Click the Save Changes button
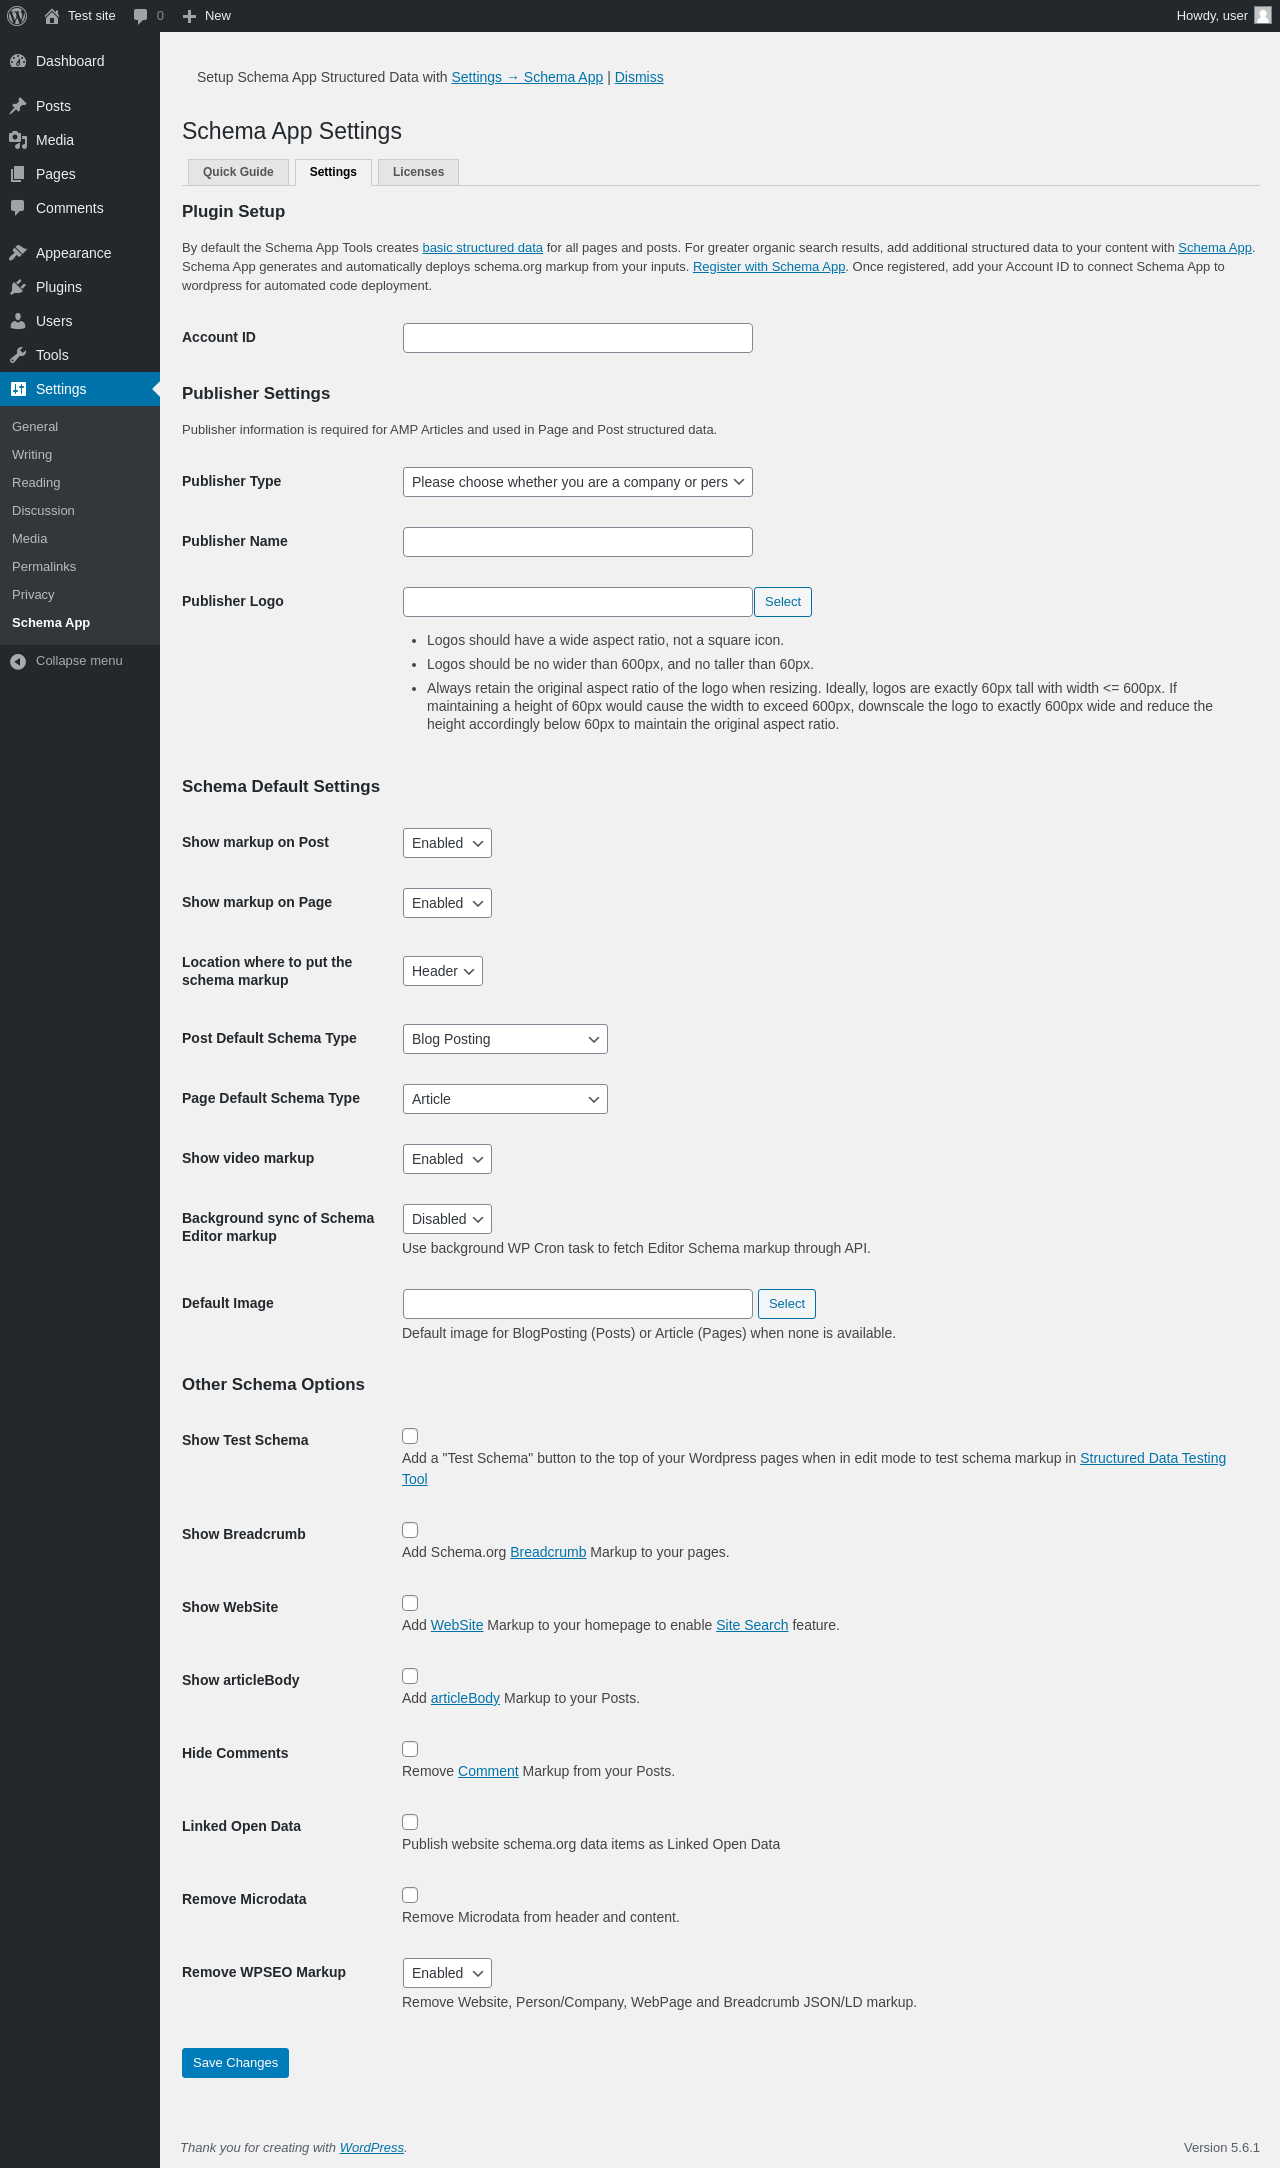Image resolution: width=1280 pixels, height=2168 pixels. click(x=235, y=2062)
